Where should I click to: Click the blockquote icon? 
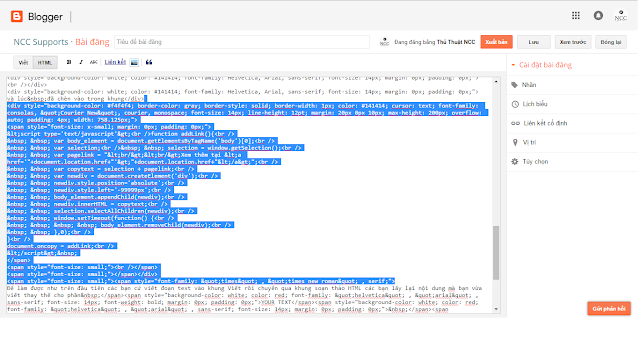[x=149, y=62]
